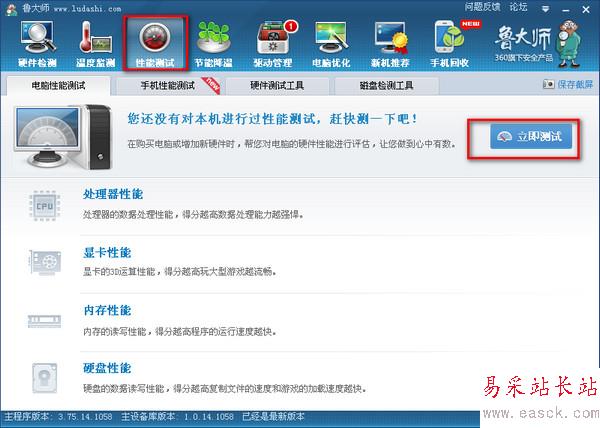
Task: Click 硬盘性能 heading
Action: 107,368
